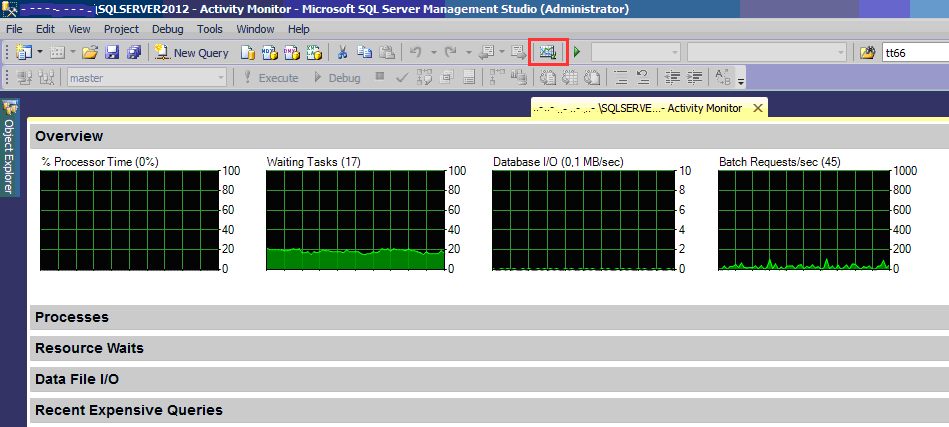Click the Change Connection icon
The image size is (949, 427).
pos(46,77)
